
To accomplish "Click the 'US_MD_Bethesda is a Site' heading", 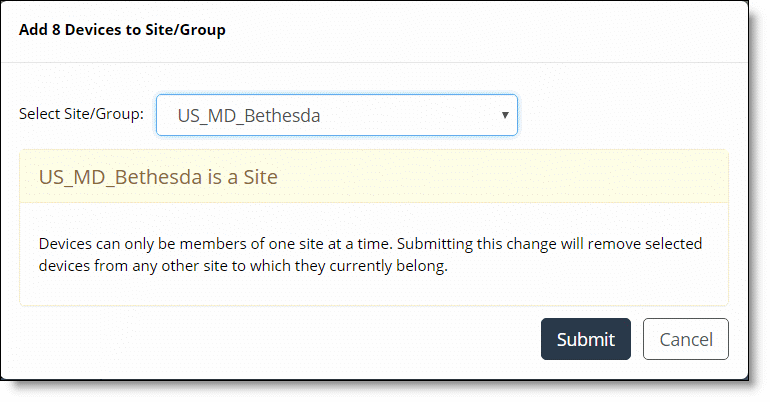I will pos(158,177).
